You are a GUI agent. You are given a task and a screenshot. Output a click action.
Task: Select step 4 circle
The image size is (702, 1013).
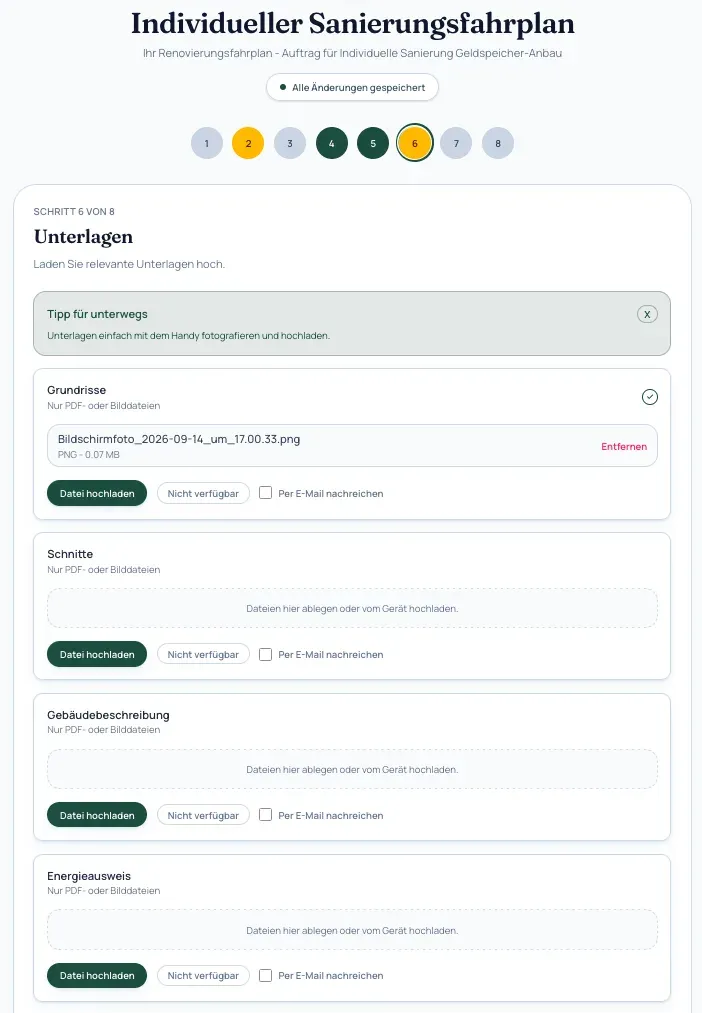point(331,143)
